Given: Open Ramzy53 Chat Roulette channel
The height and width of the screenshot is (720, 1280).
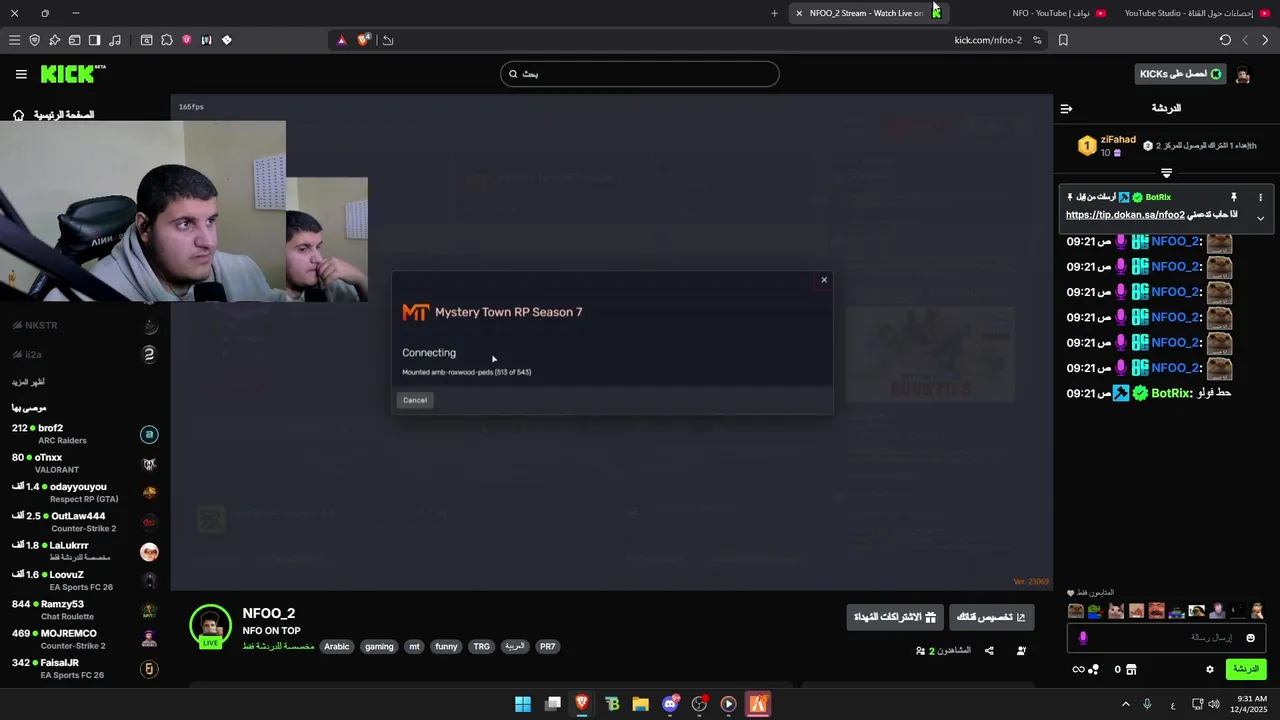Looking at the screenshot, I should click(85, 610).
